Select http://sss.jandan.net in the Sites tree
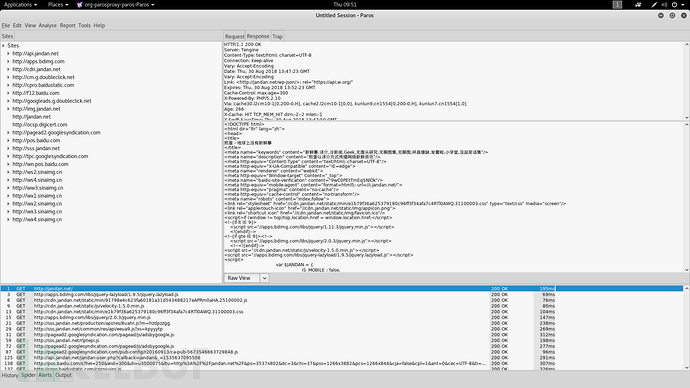The height and width of the screenshot is (388, 690). click(x=36, y=149)
